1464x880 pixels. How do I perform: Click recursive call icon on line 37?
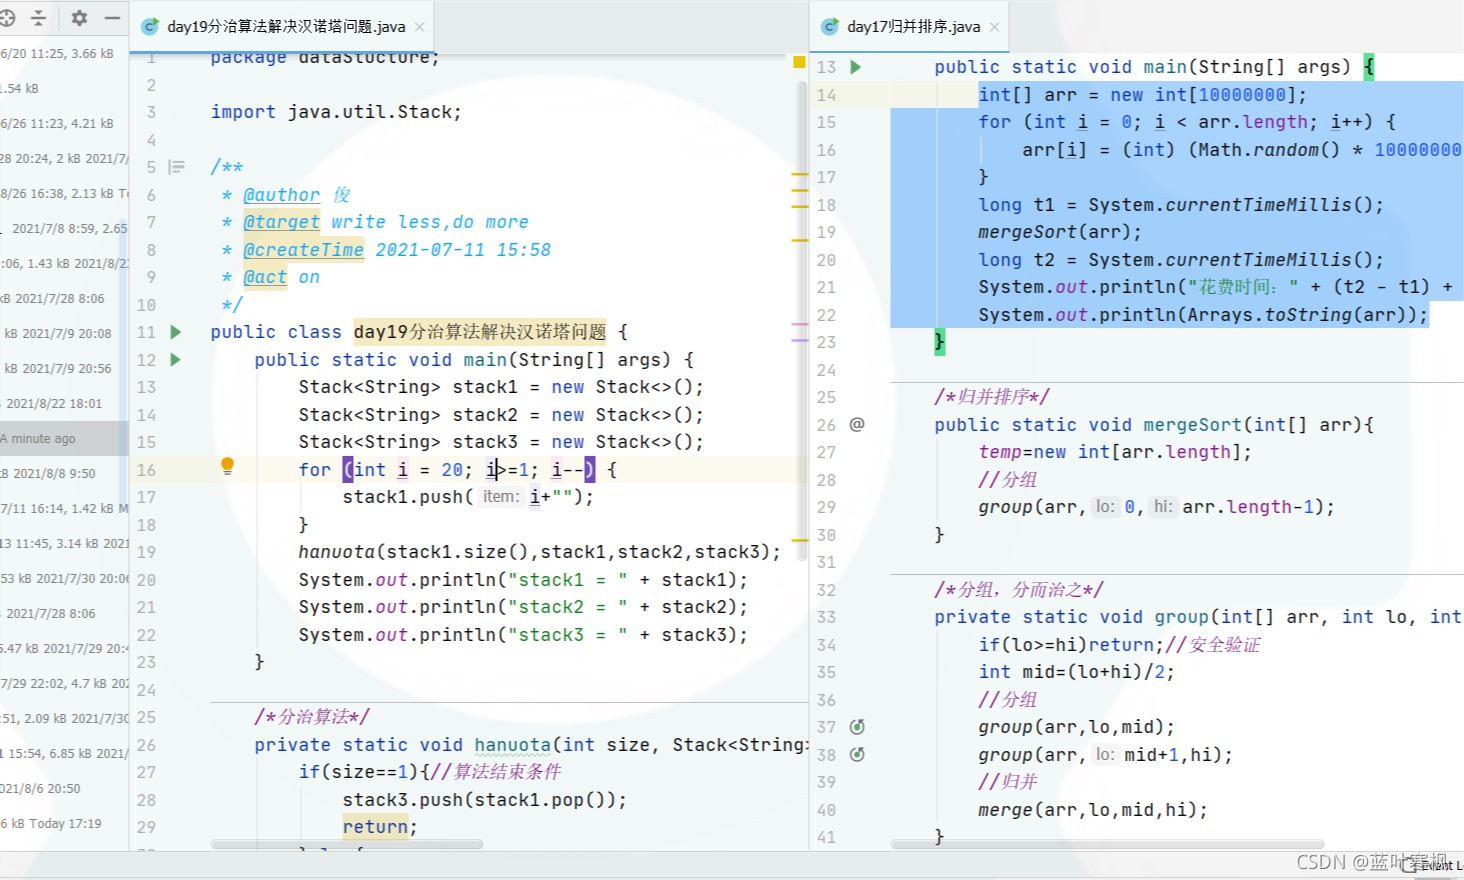click(x=857, y=727)
